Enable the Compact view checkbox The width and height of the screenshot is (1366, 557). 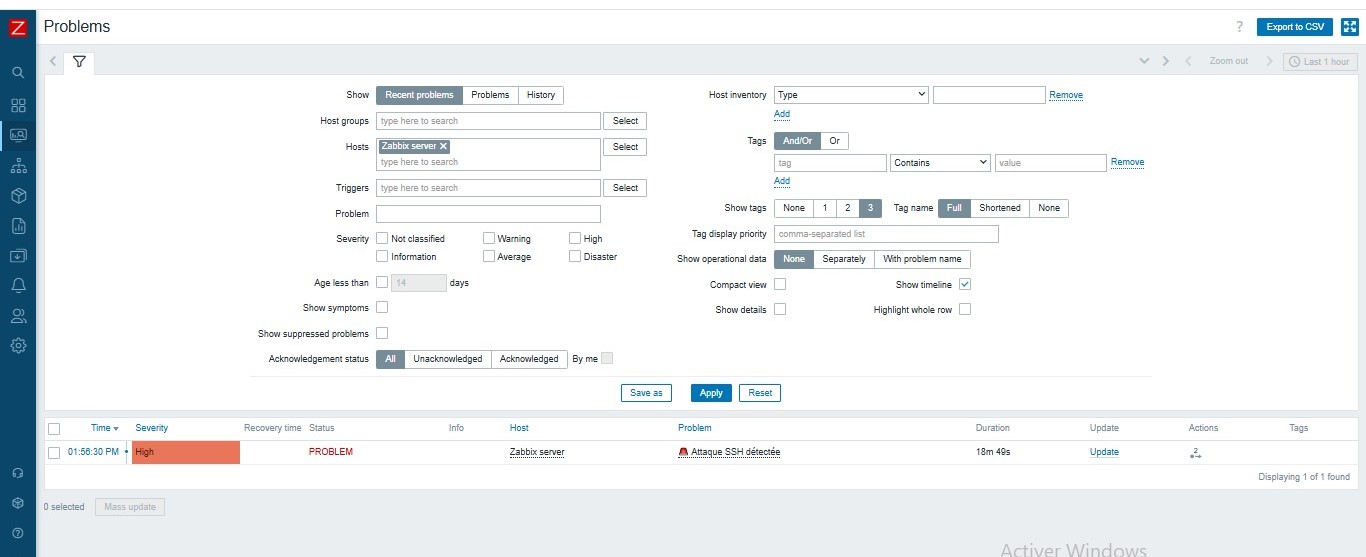tap(780, 284)
